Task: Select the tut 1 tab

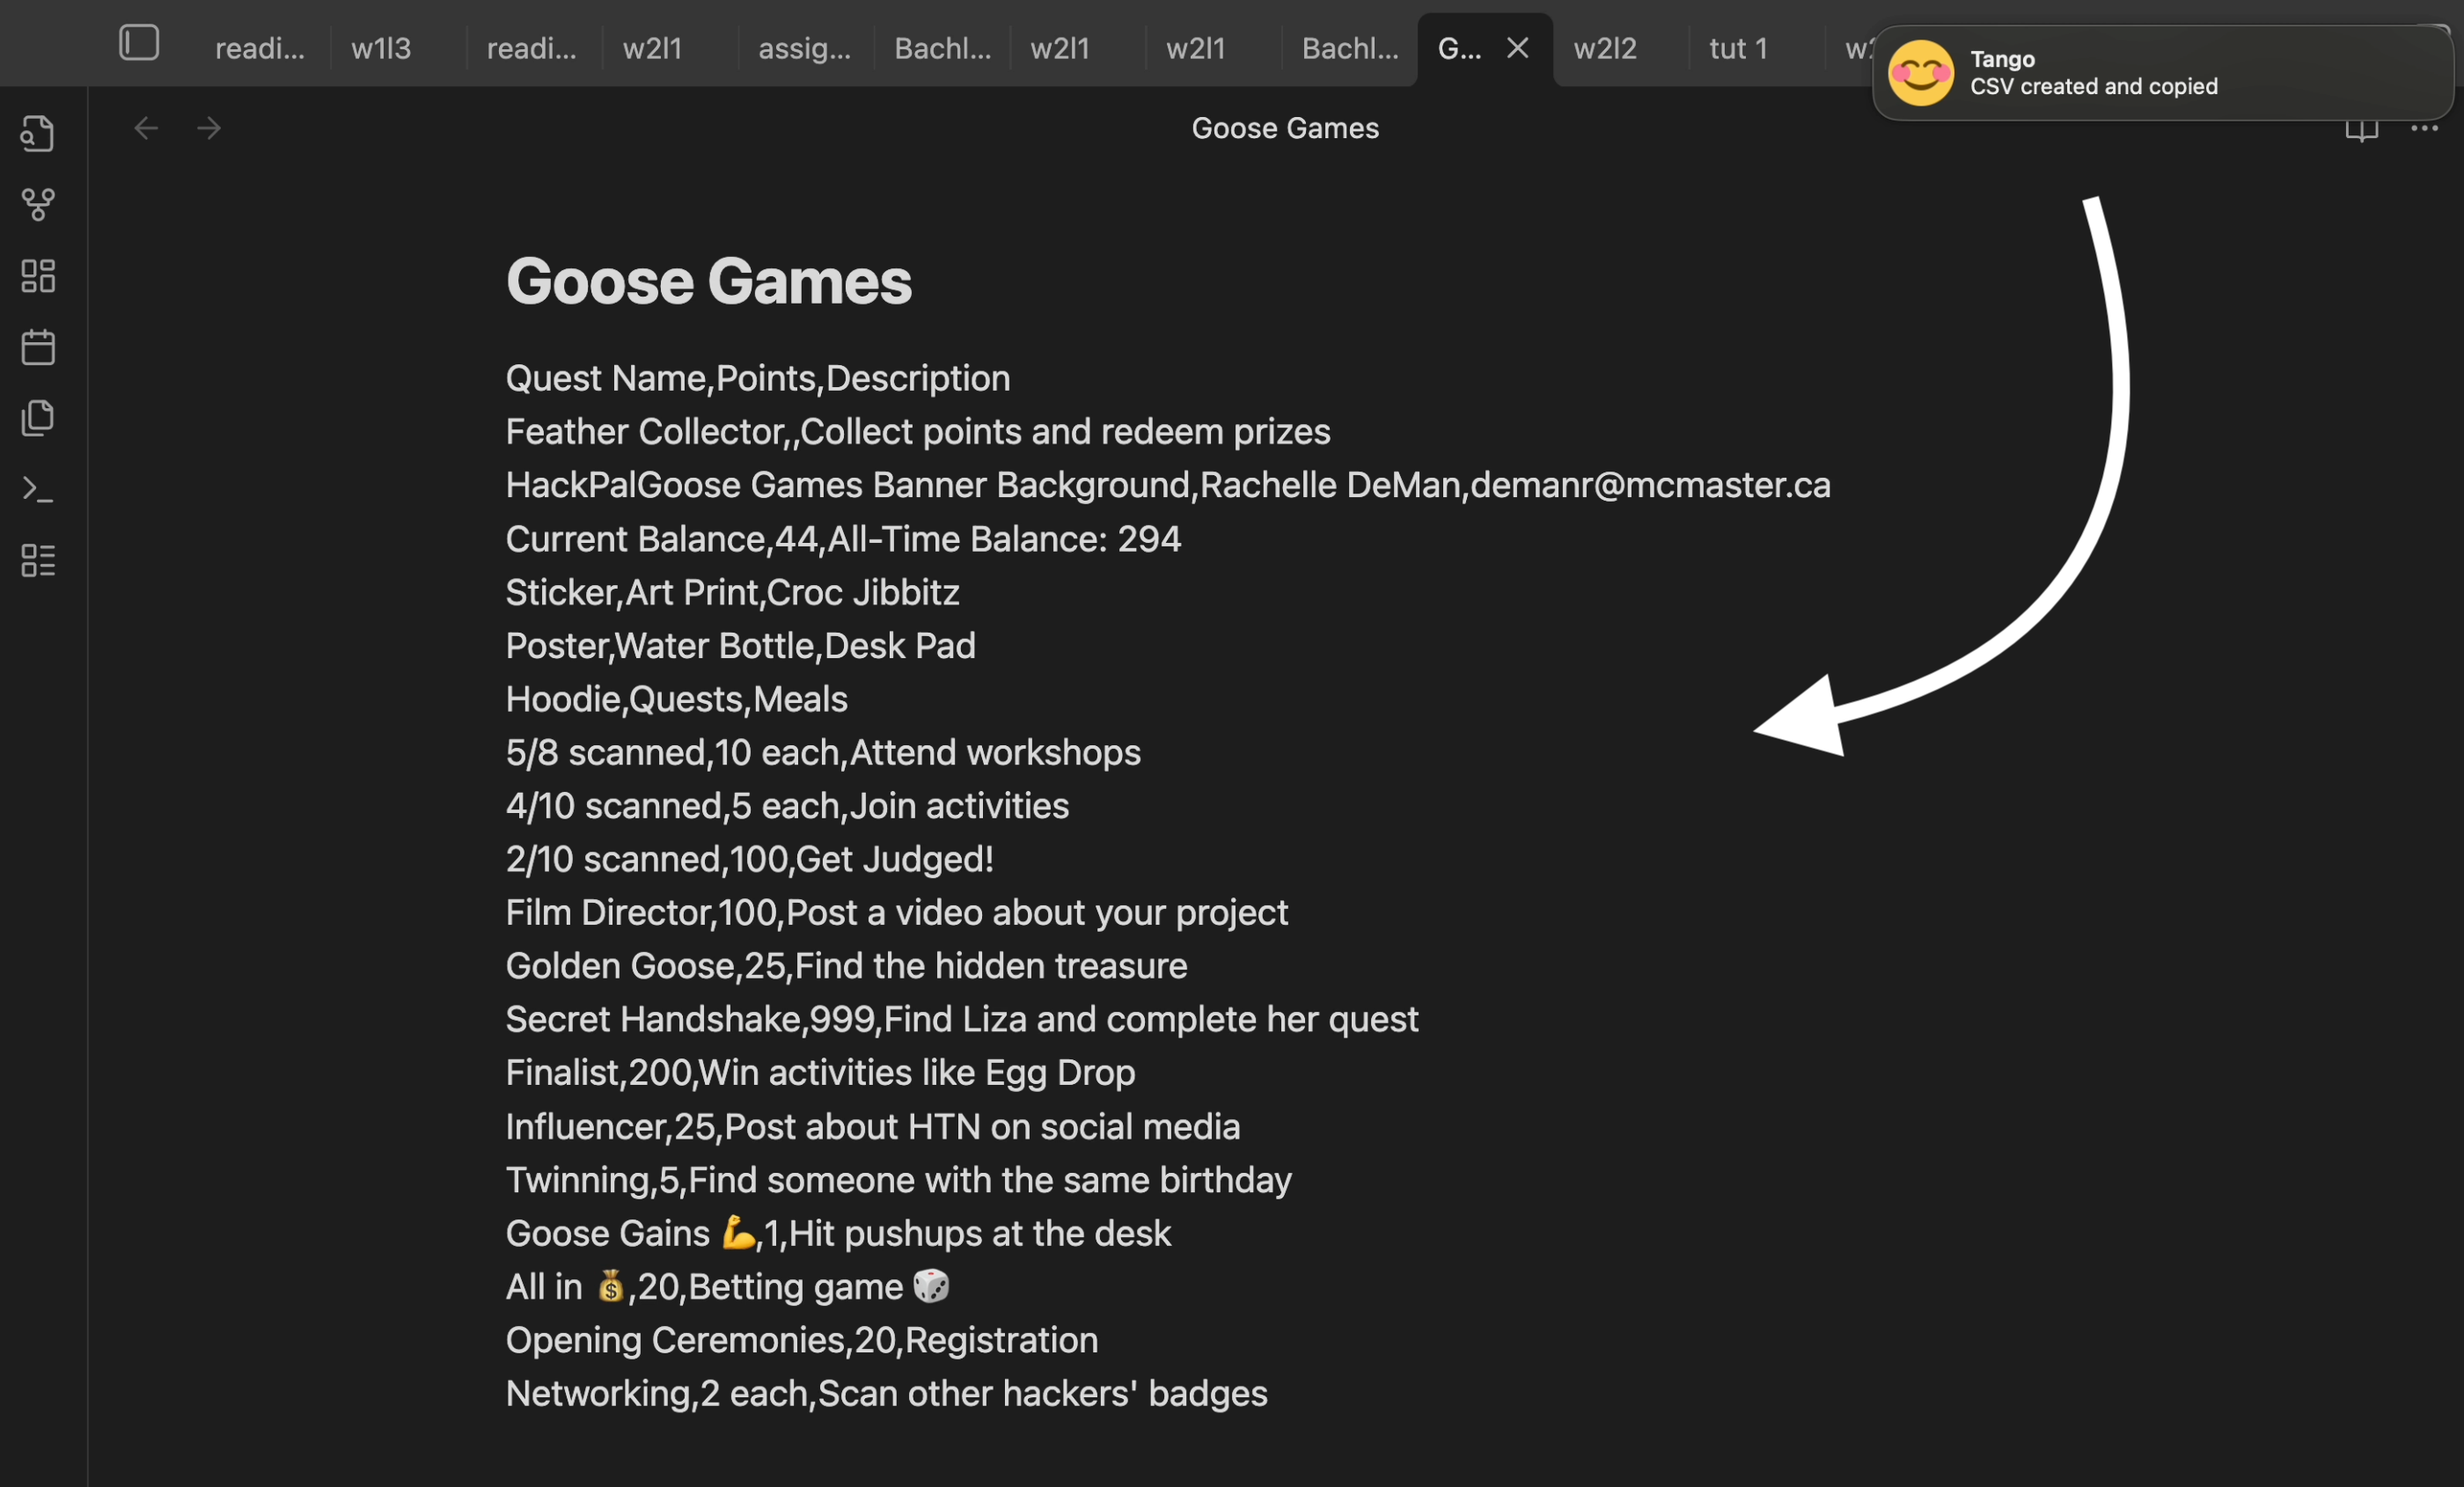Action: [1738, 48]
